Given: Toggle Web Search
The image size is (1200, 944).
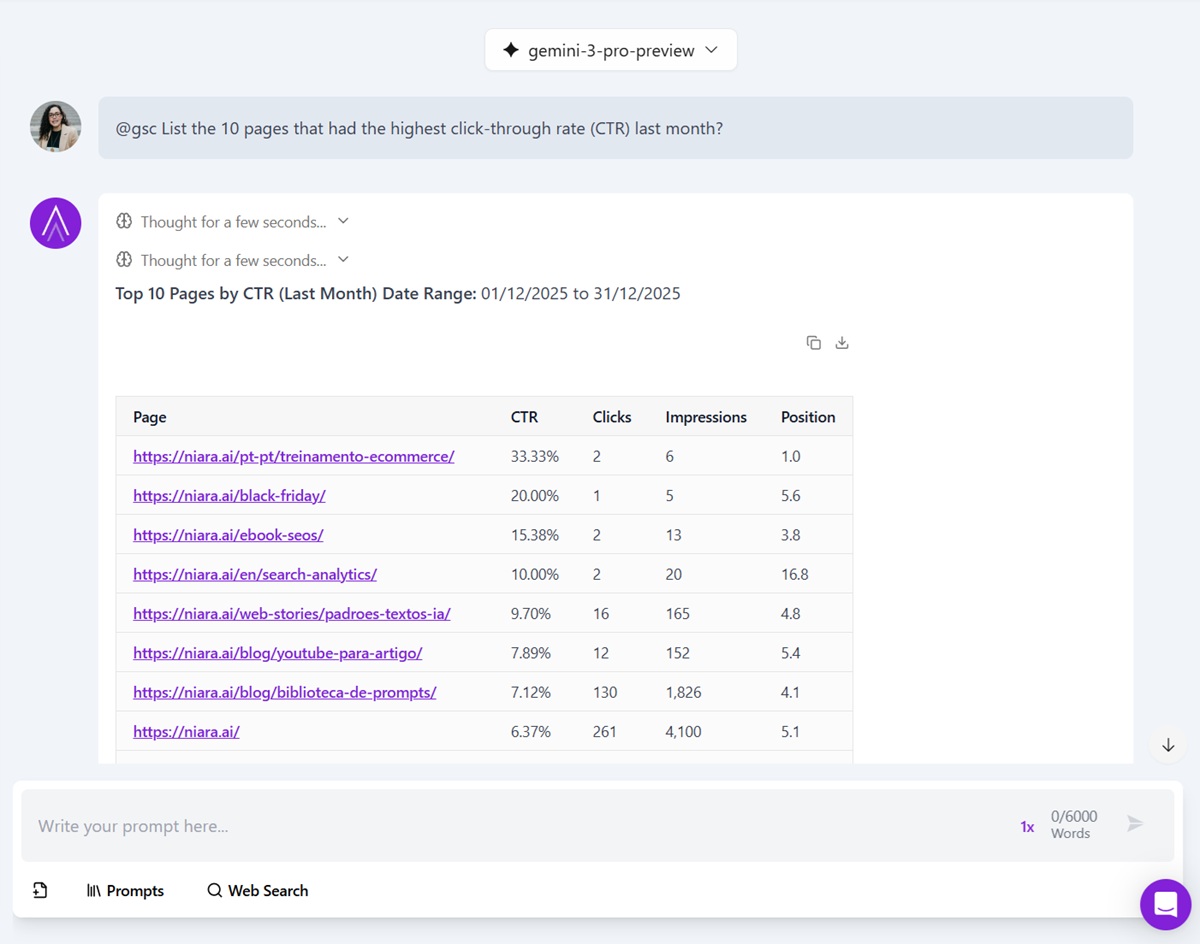Looking at the screenshot, I should pyautogui.click(x=258, y=890).
